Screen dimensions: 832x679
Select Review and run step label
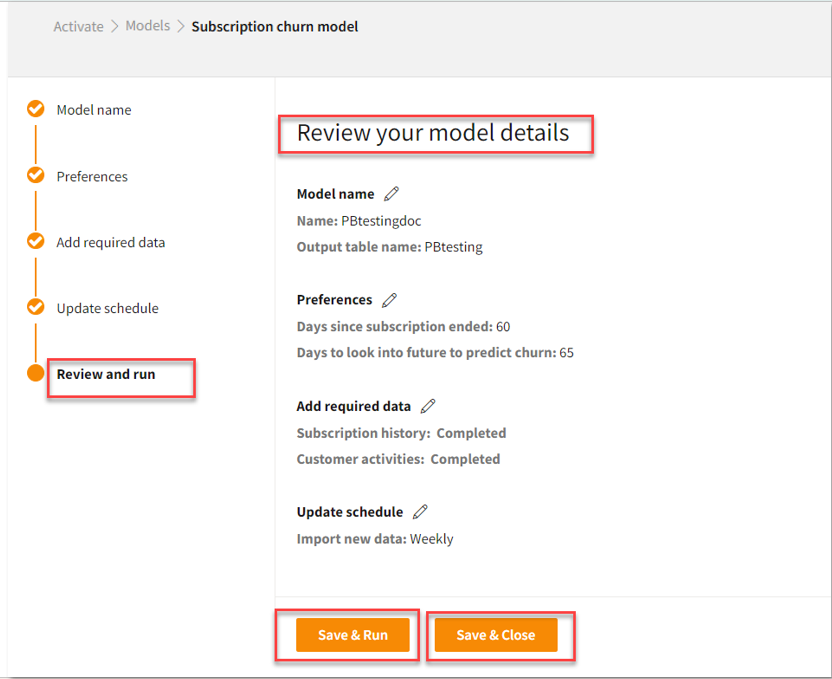tap(106, 374)
